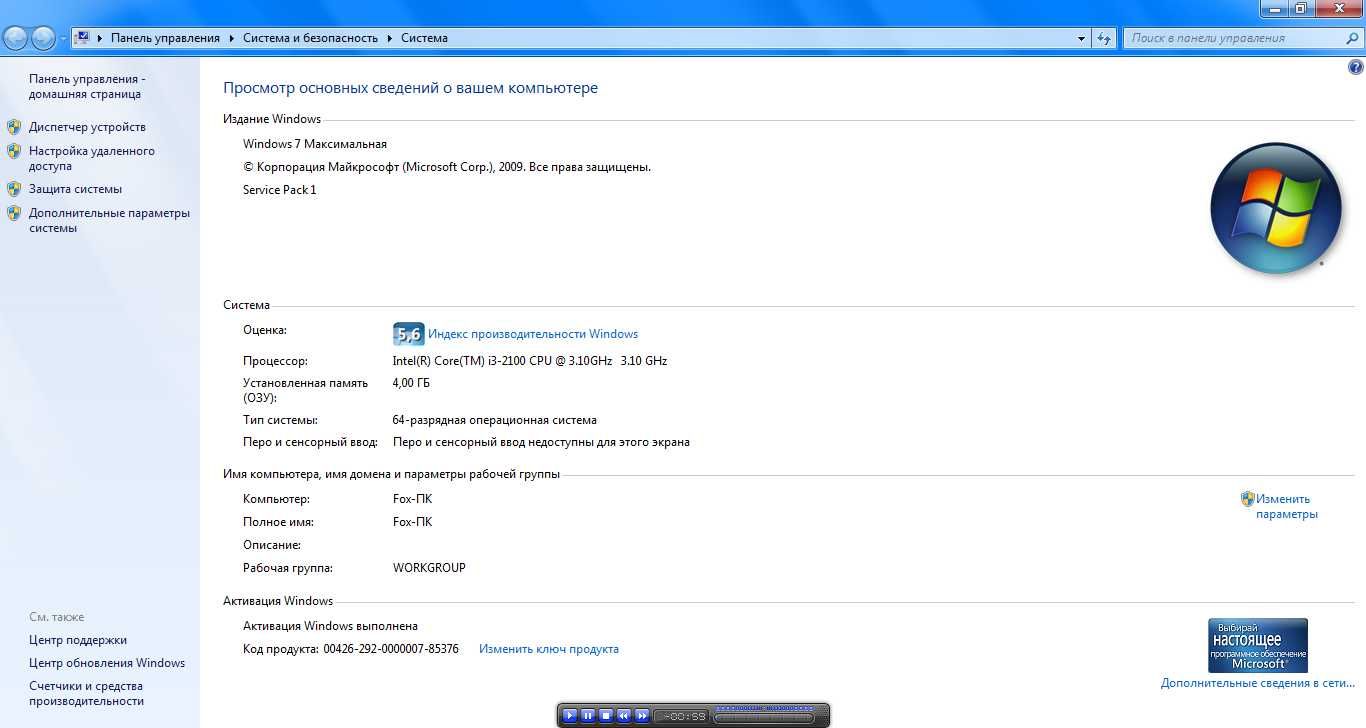Open Центр поддержки link
Viewport: 1366px width, 728px height.
point(78,640)
